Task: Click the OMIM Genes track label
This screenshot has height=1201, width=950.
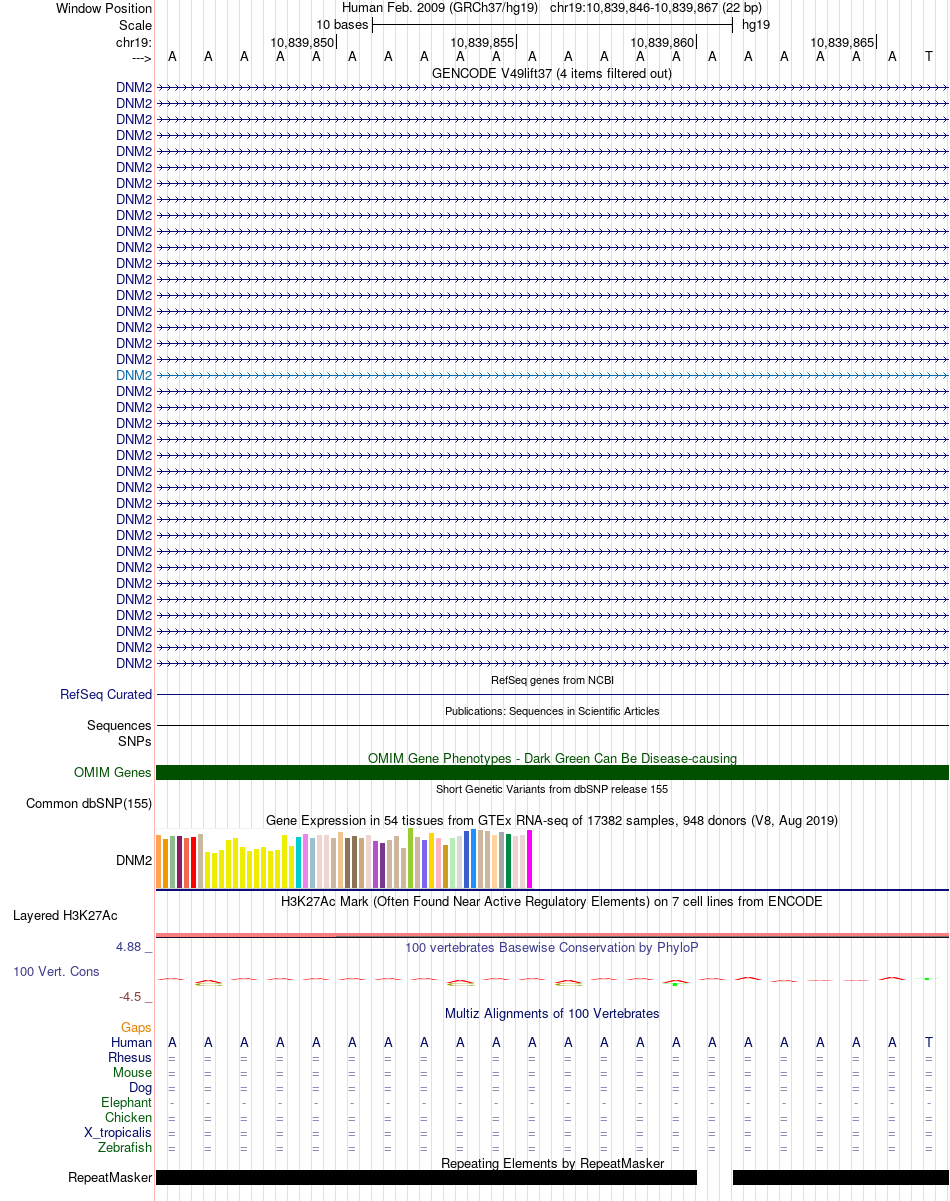Action: click(113, 772)
